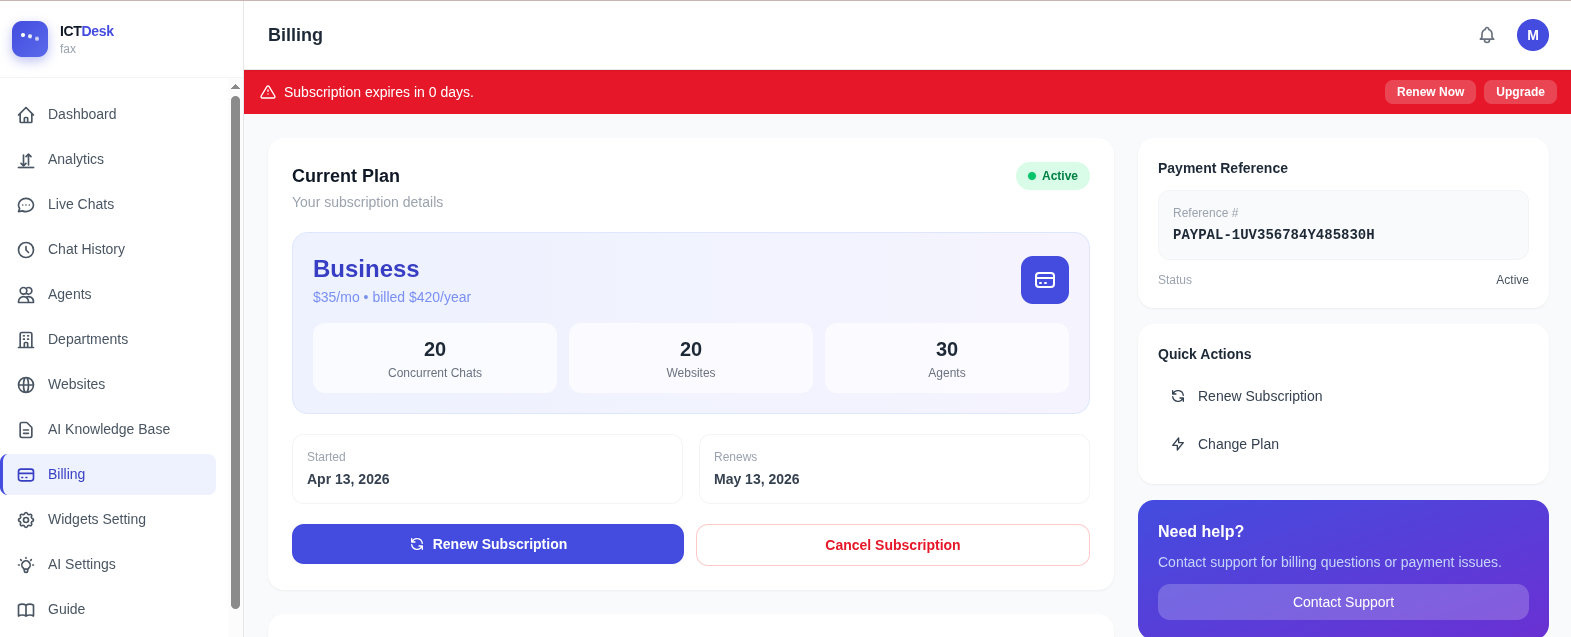Click the PAYPAL-1UV356784Y485830H reference number
The width and height of the screenshot is (1571, 637).
[x=1273, y=235]
